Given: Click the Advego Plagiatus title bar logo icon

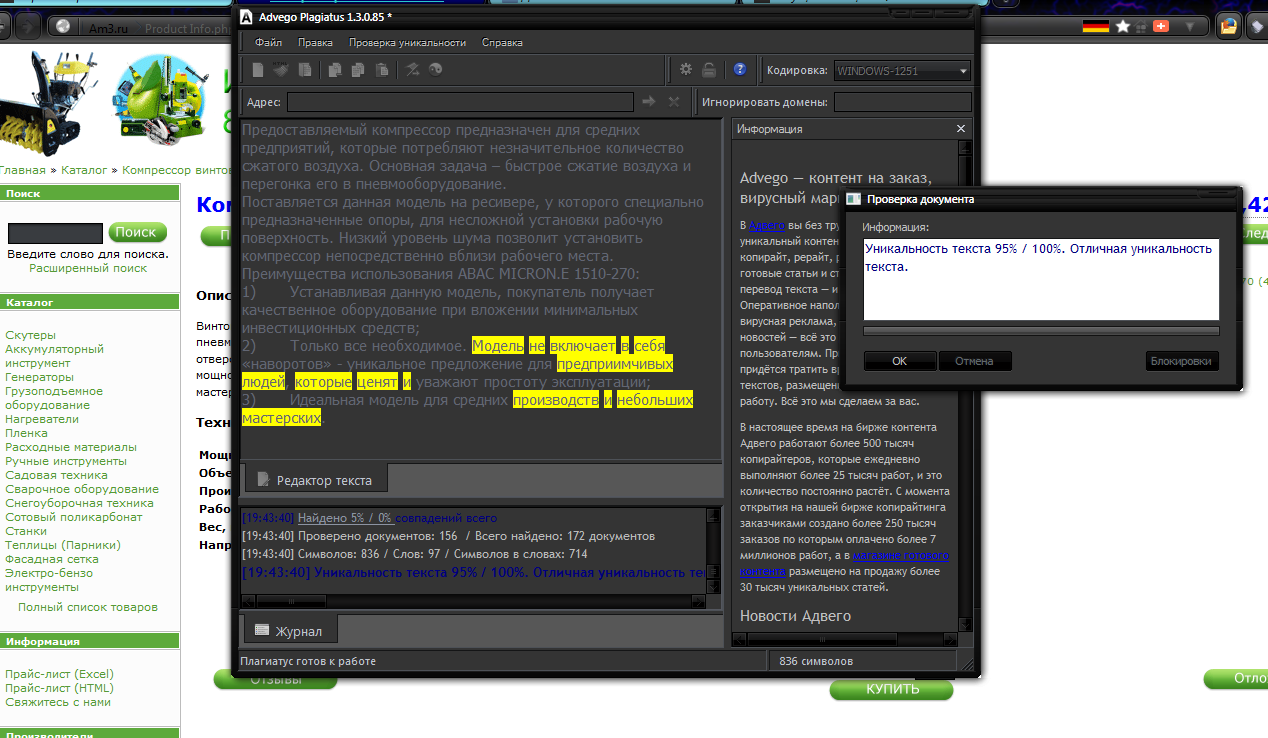Looking at the screenshot, I should pyautogui.click(x=246, y=17).
